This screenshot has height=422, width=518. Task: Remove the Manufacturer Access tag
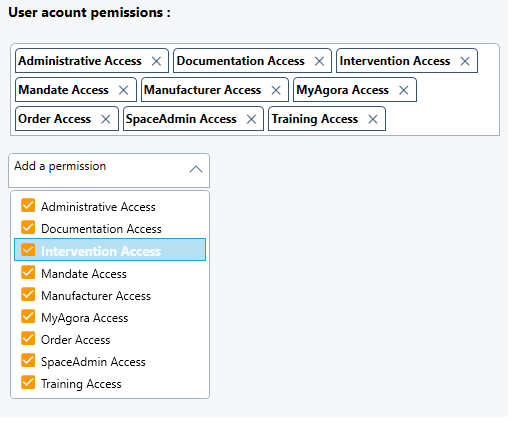[x=276, y=90]
